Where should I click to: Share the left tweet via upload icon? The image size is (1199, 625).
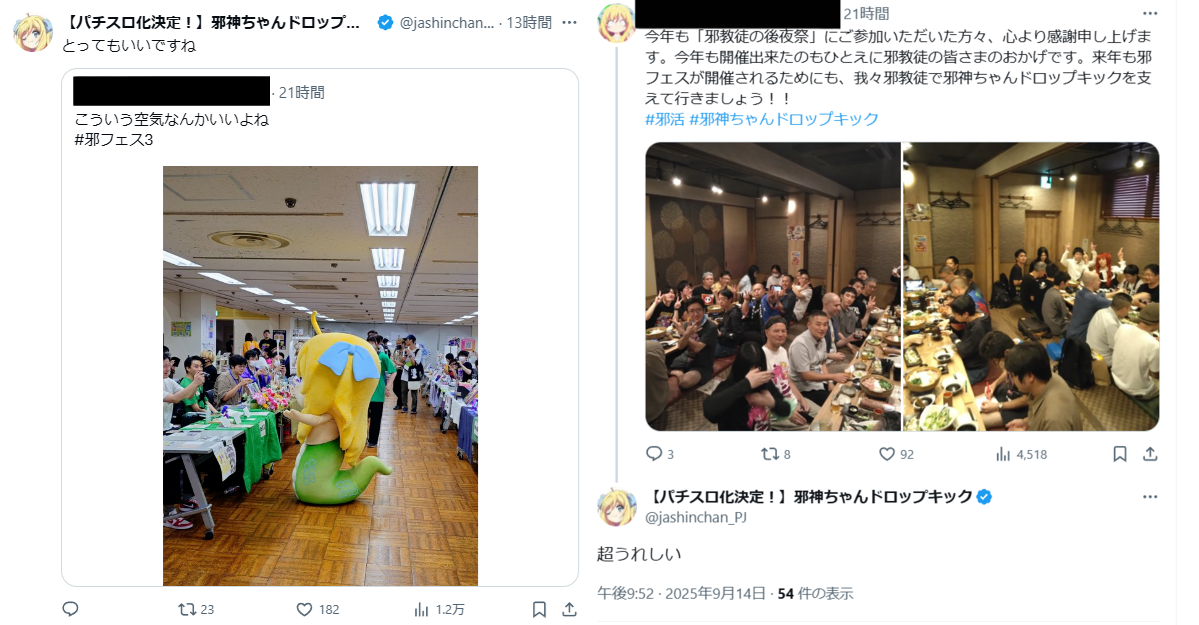569,610
